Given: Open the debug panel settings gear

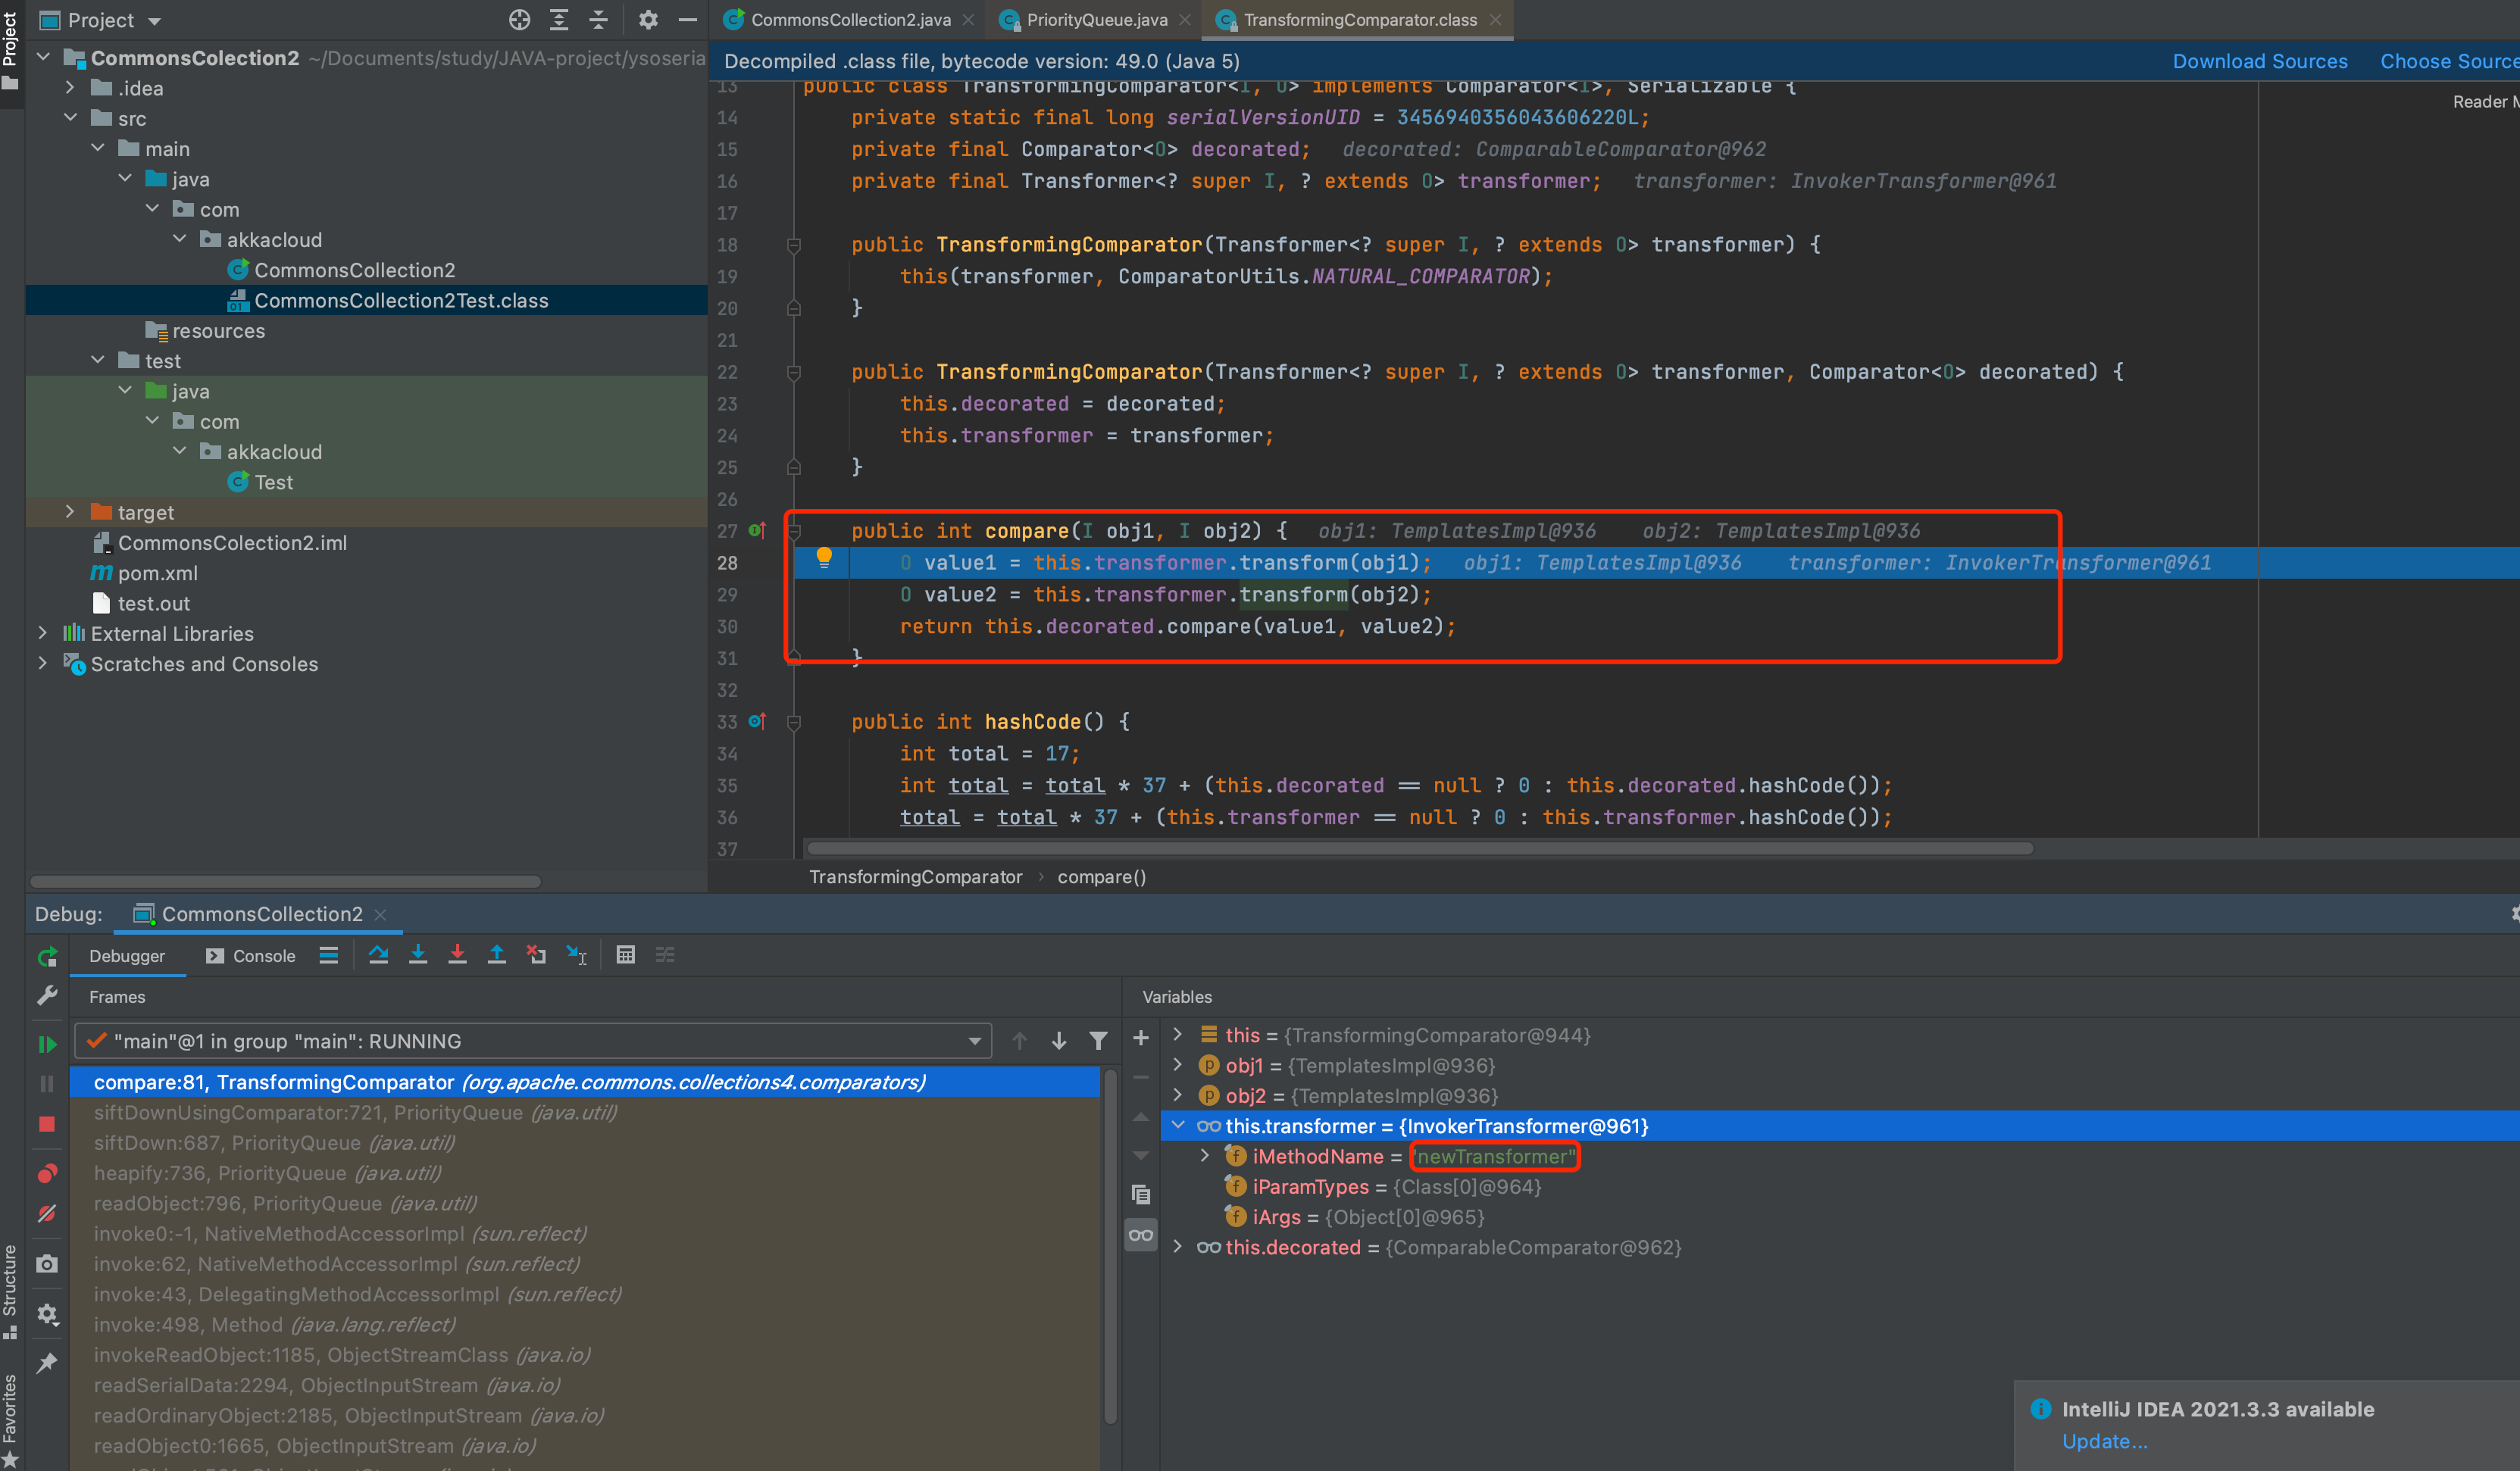Looking at the screenshot, I should [x=47, y=1314].
